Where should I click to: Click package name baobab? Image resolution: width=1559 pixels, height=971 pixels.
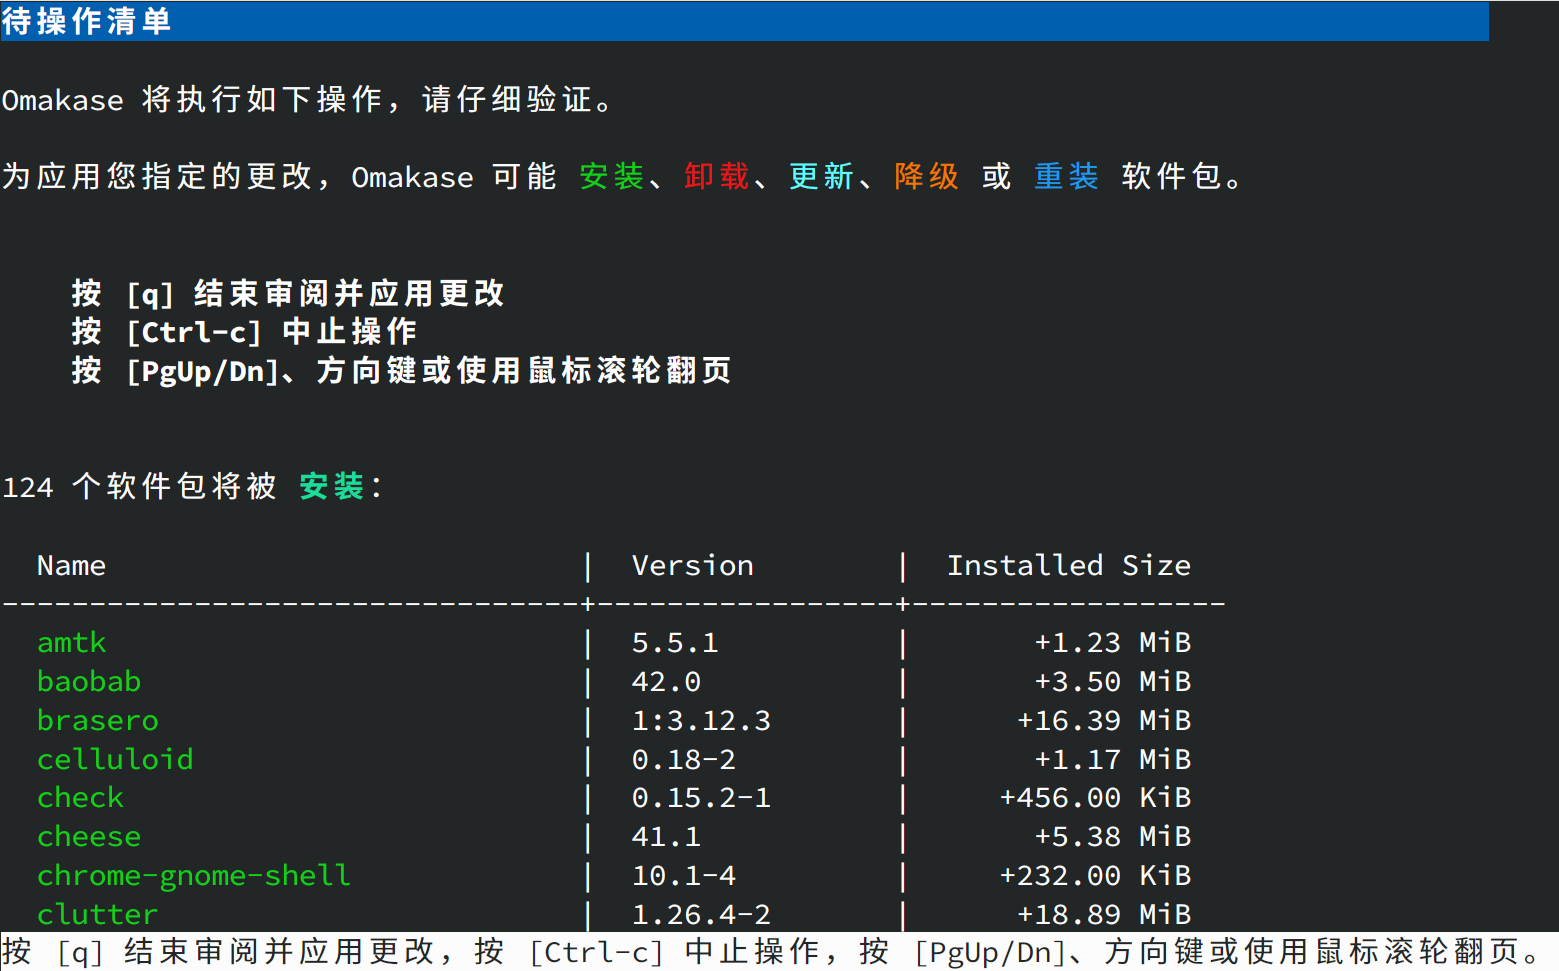point(89,682)
